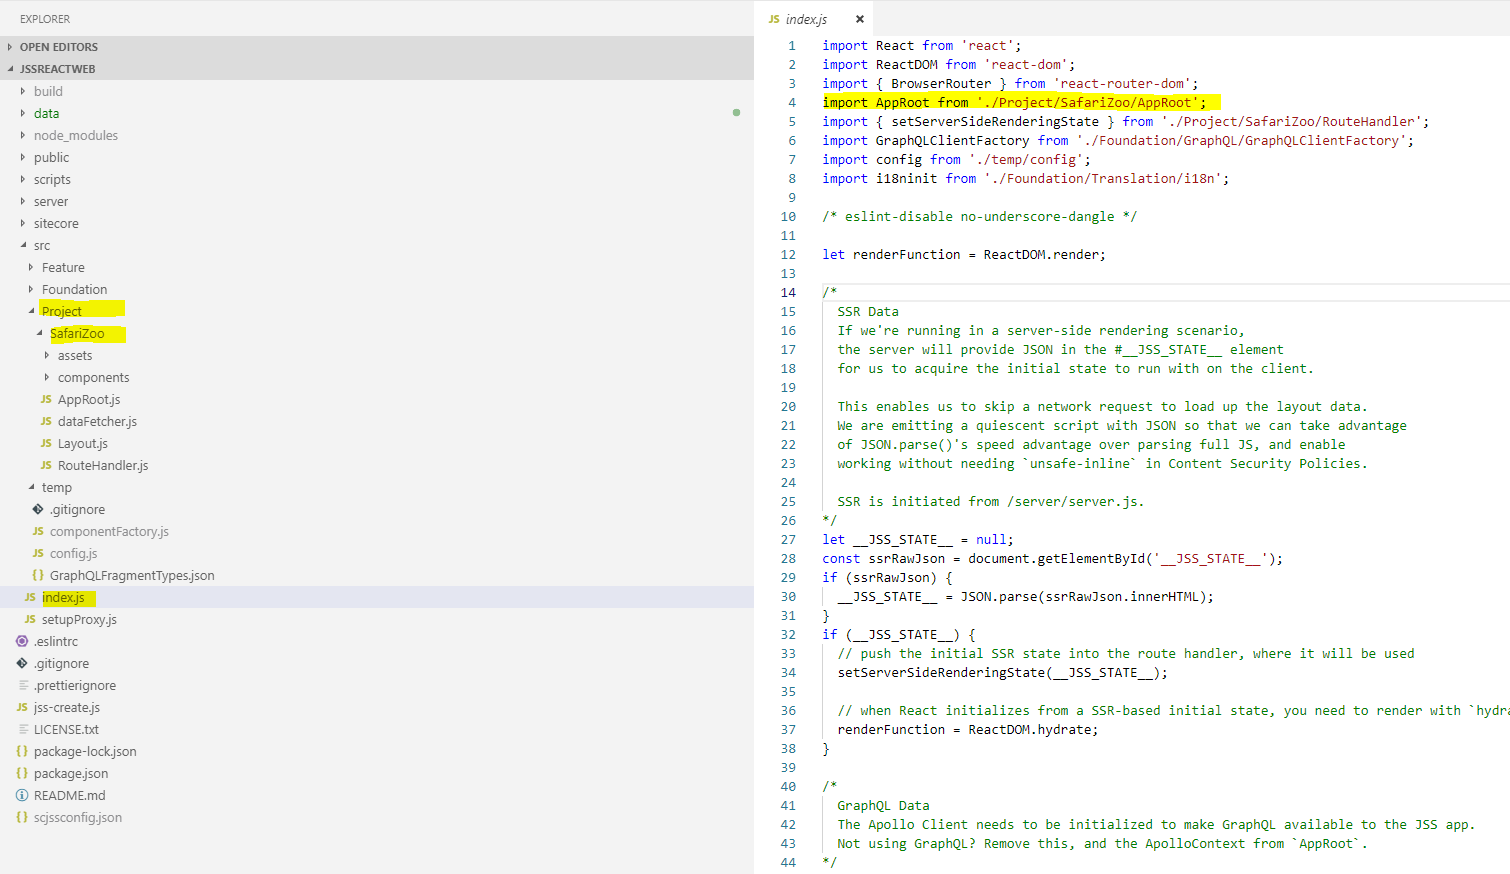Click file icon beside .prettierignore

[22, 685]
